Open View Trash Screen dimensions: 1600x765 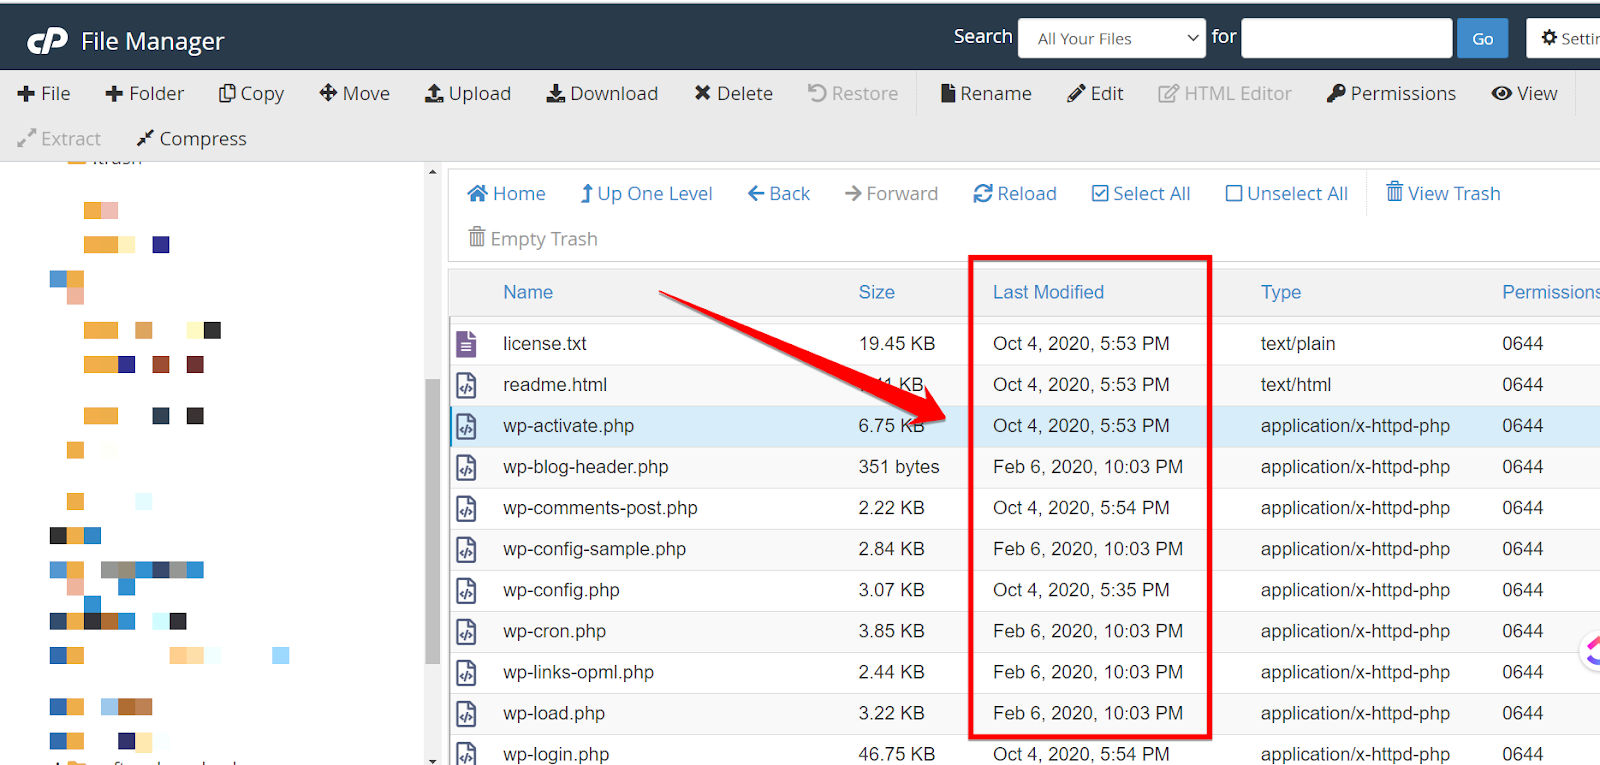pyautogui.click(x=1442, y=193)
